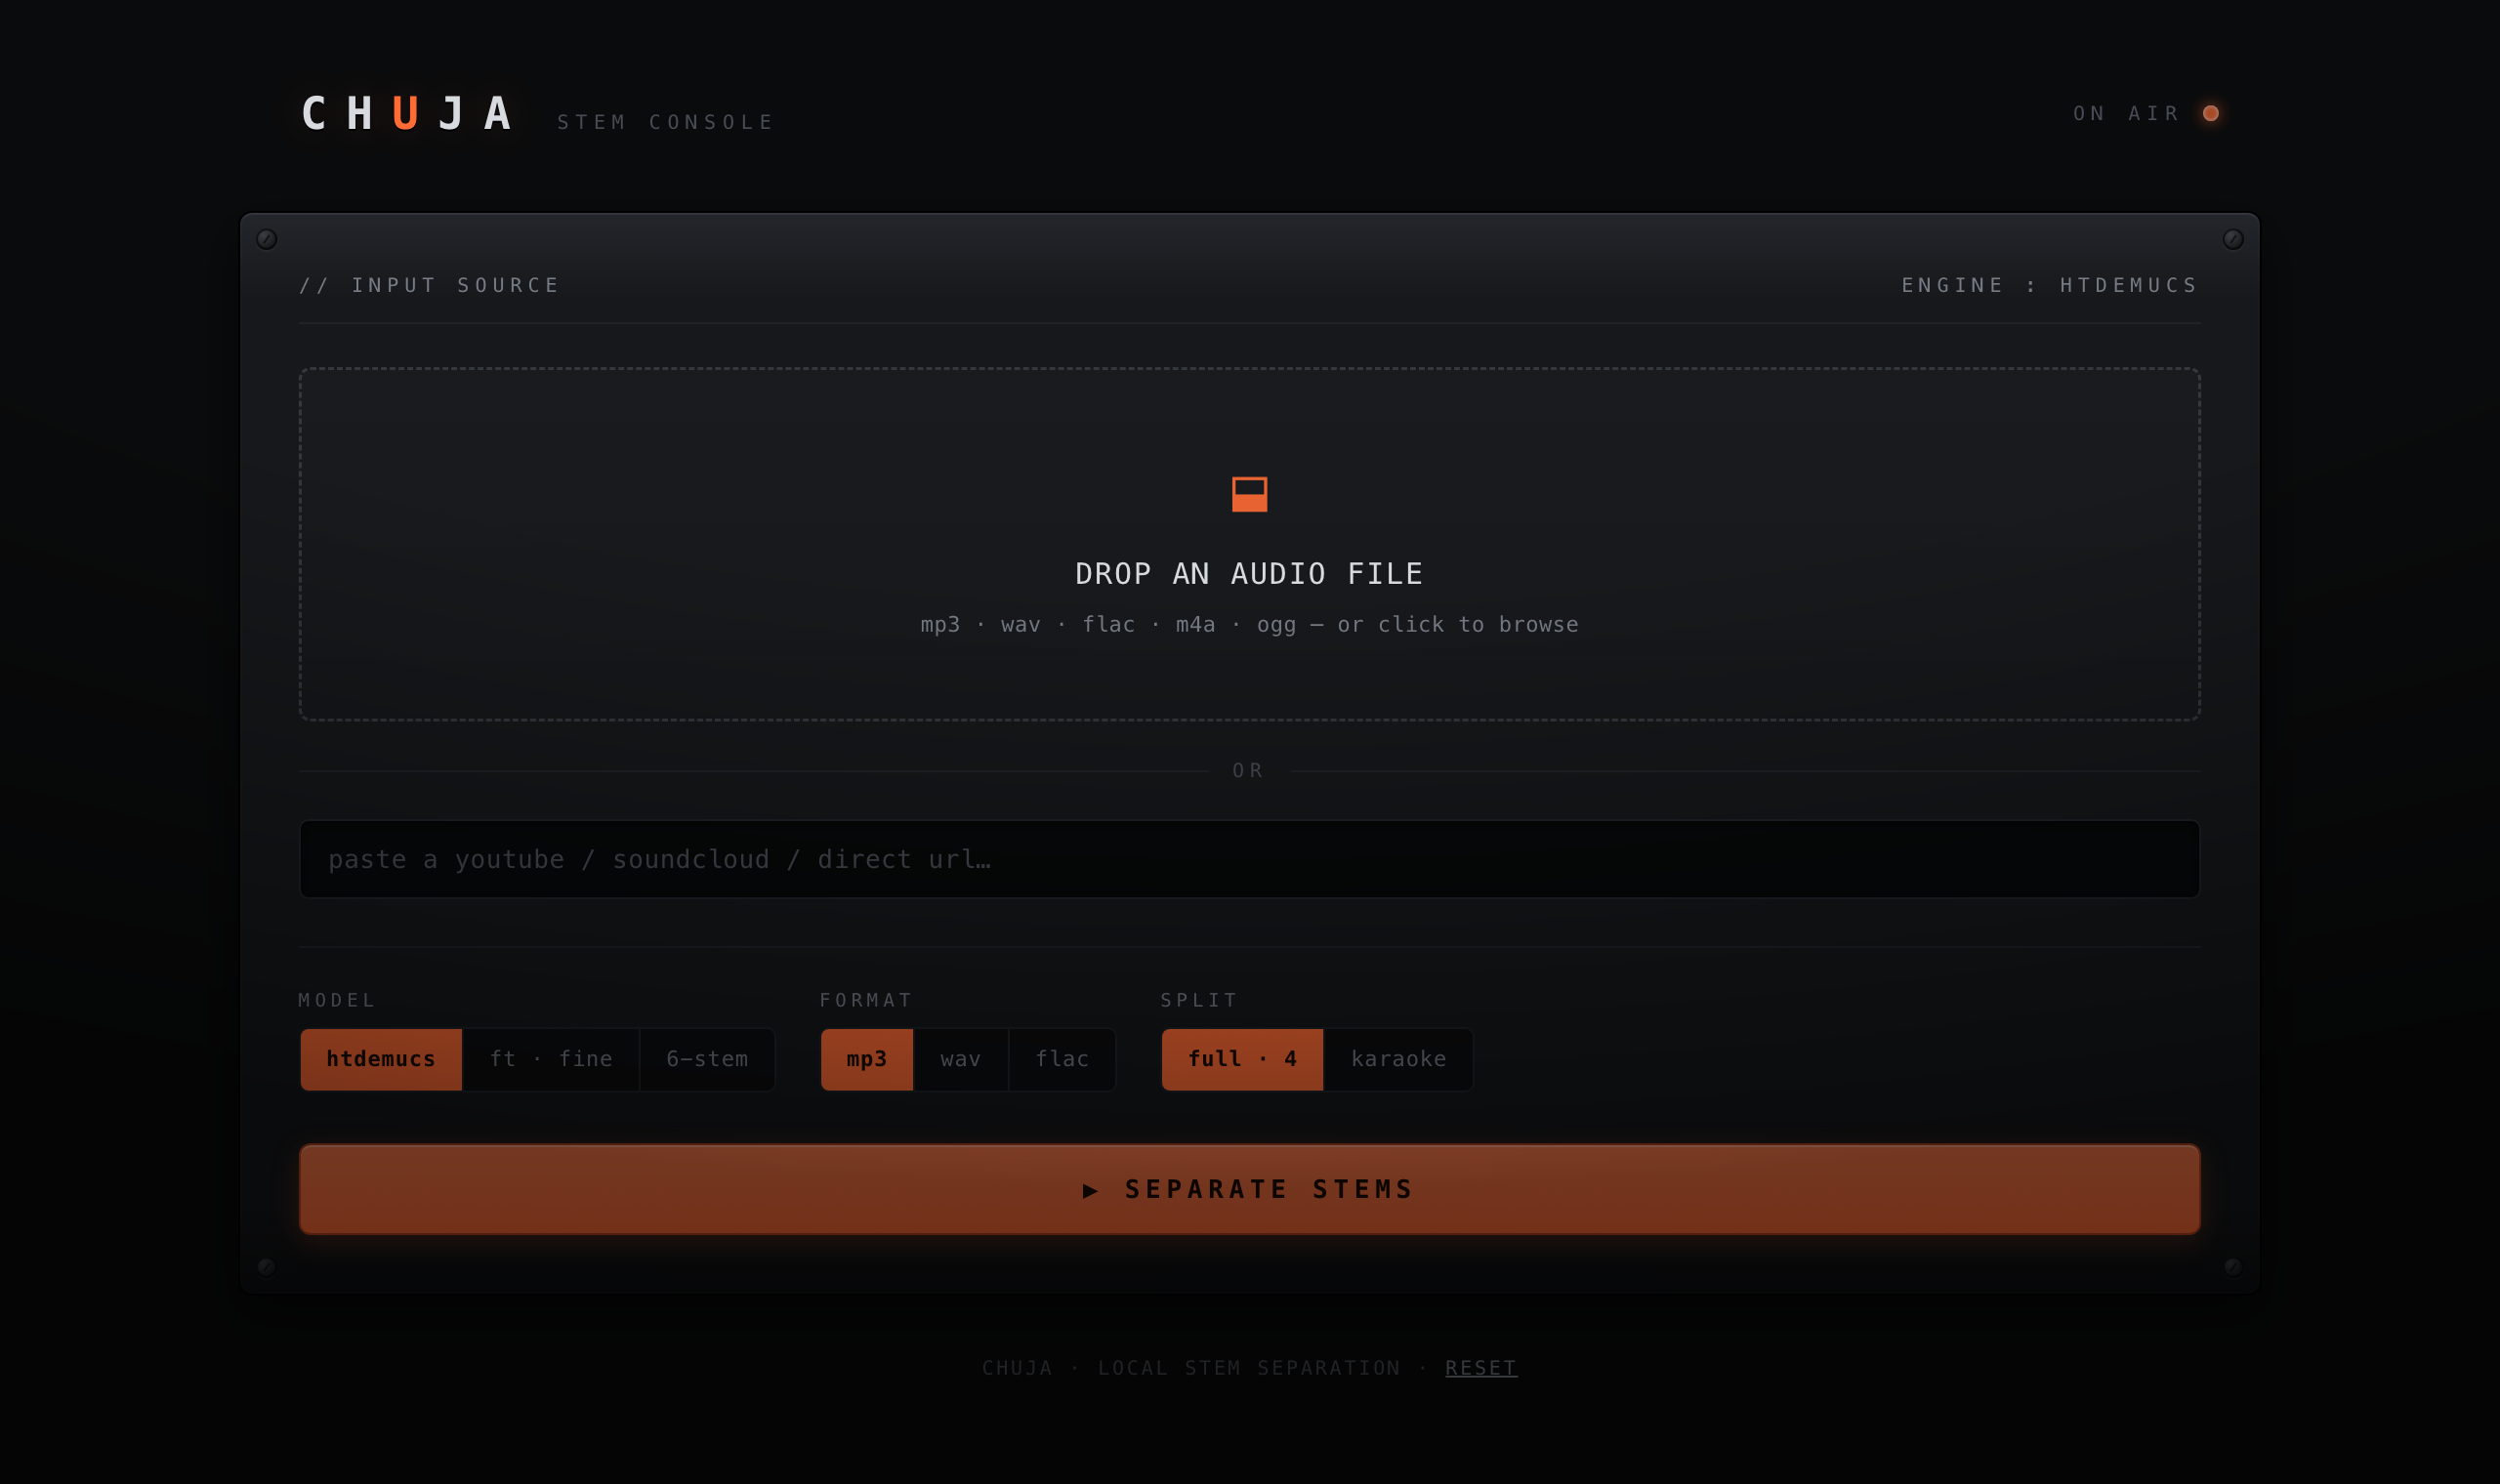Set output format to wav

[961, 1059]
